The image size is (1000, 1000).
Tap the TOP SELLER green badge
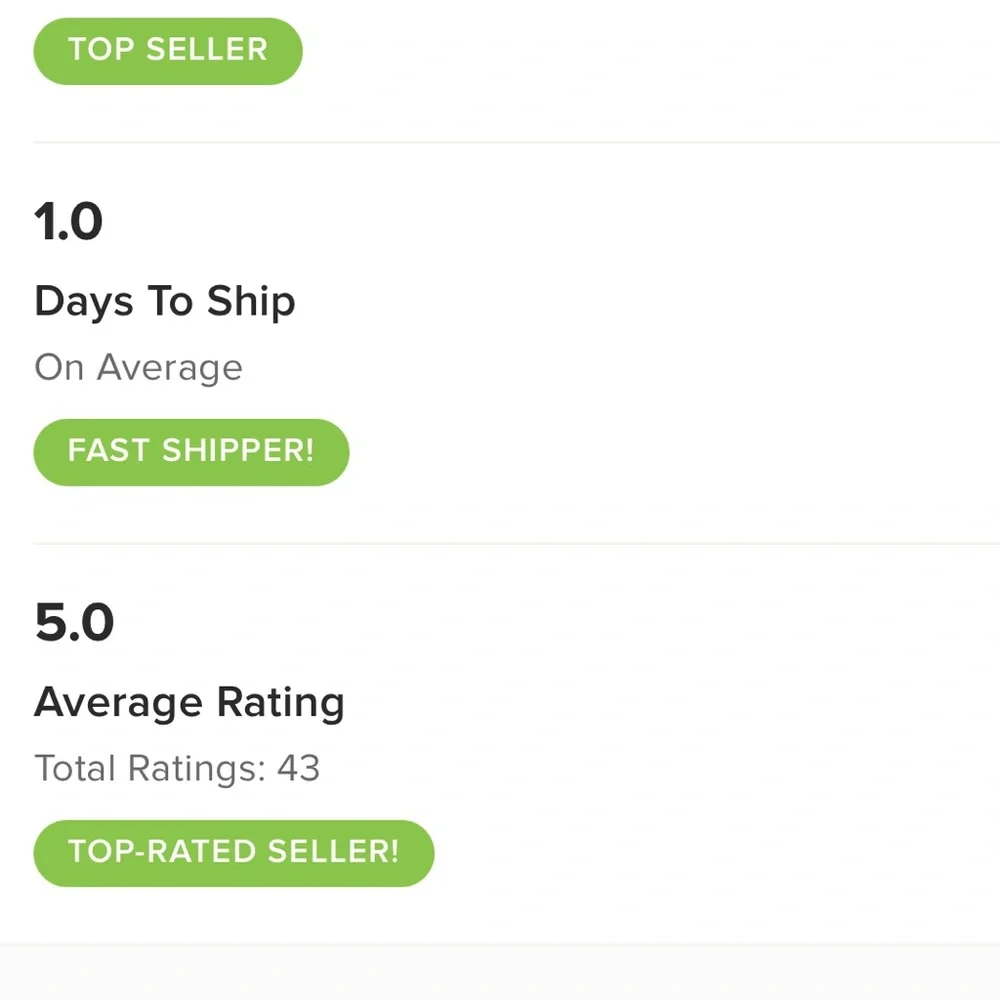168,50
